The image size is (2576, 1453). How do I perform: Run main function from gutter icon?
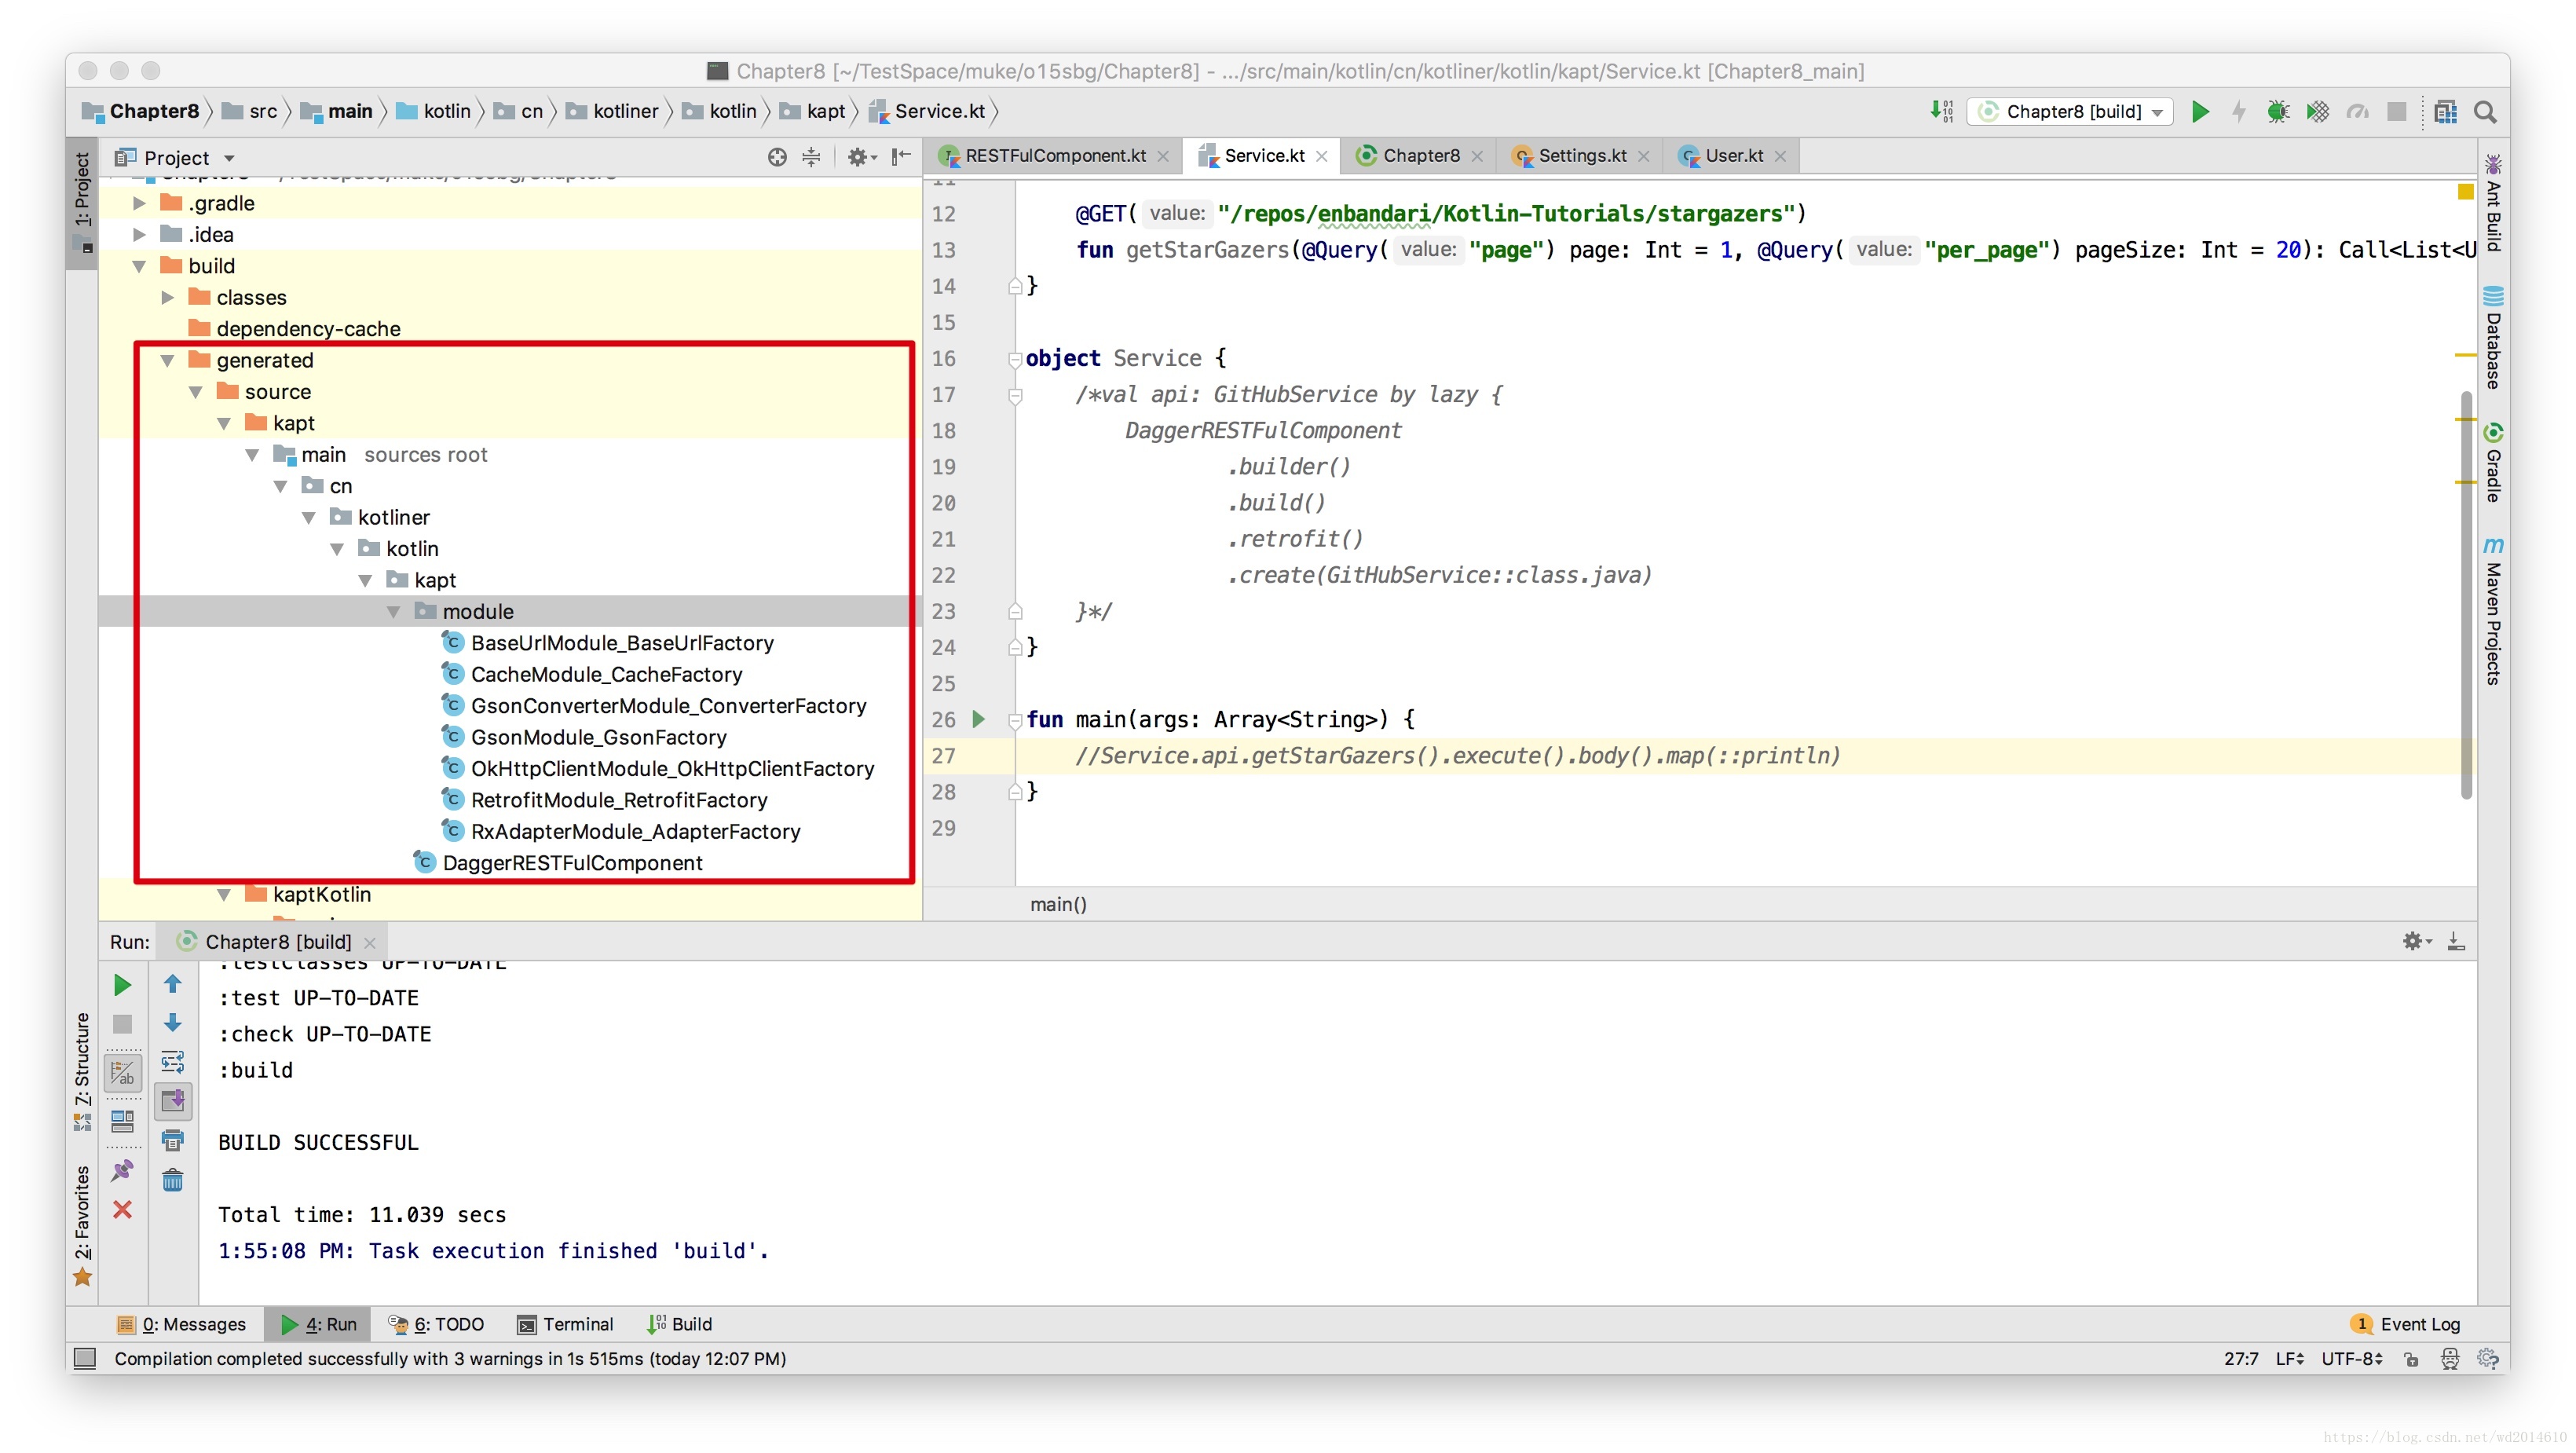coord(979,719)
